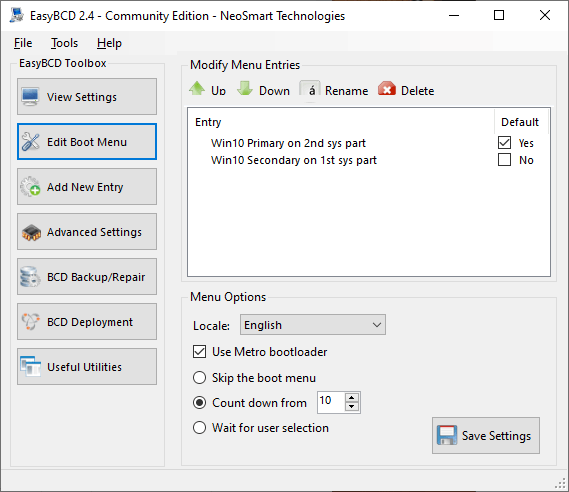Click the EasyBCD title bar app icon
This screenshot has width=569, height=492.
pos(17,15)
